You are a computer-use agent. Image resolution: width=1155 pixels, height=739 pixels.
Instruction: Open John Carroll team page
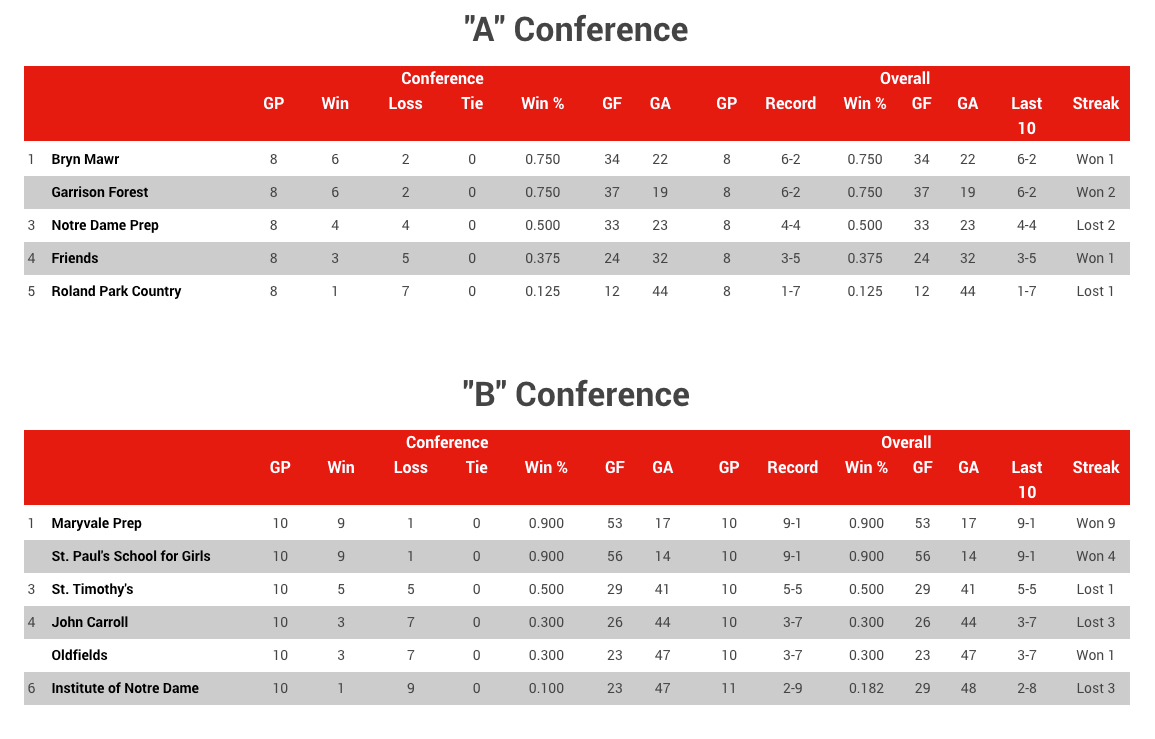pyautogui.click(x=89, y=623)
